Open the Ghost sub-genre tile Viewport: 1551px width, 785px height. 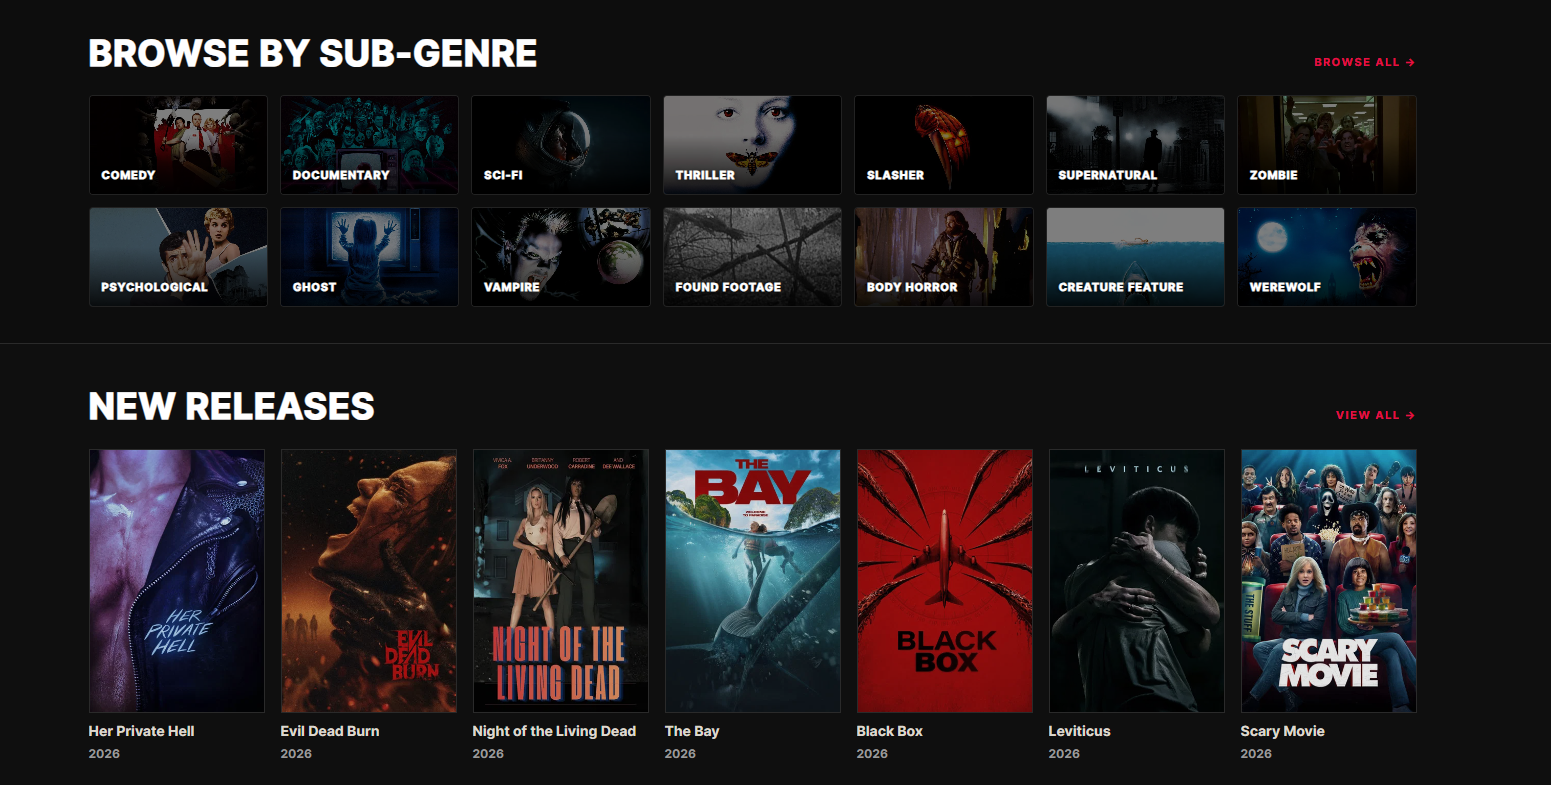369,257
